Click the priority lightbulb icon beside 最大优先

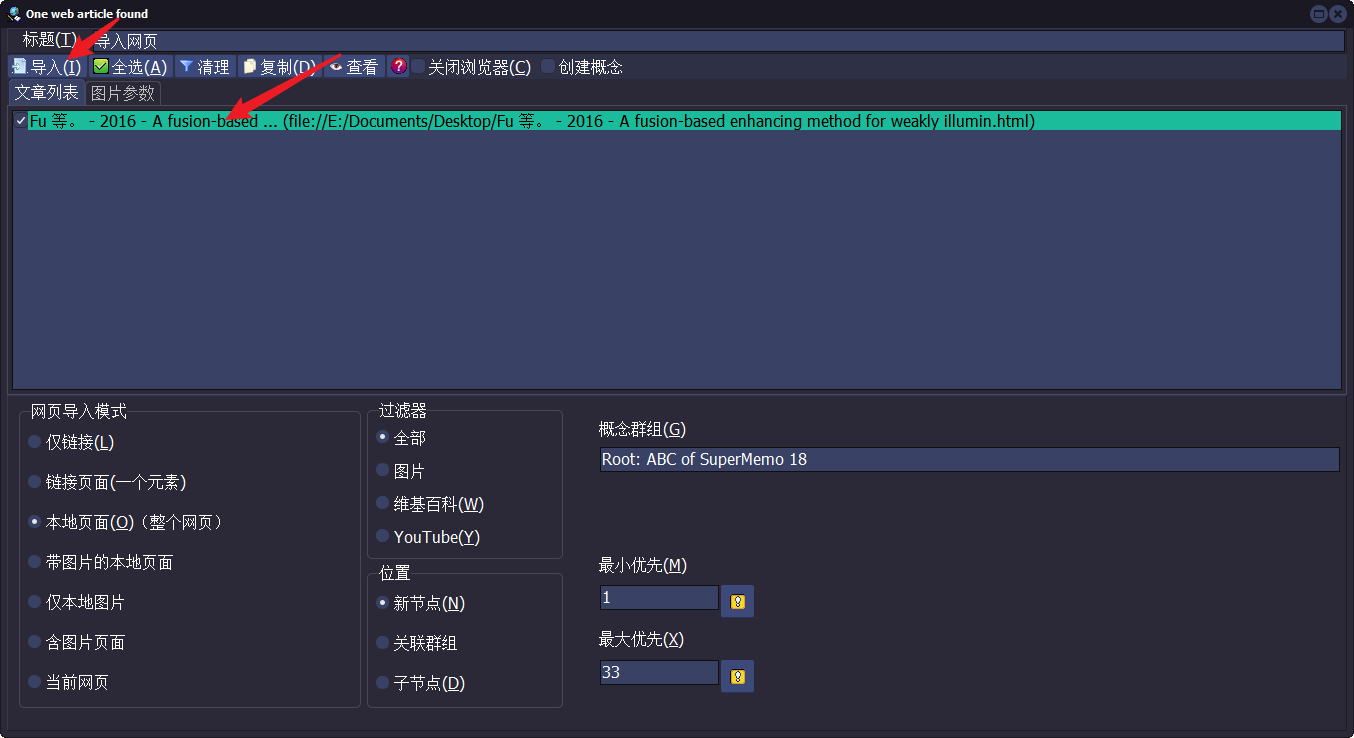pyautogui.click(x=737, y=675)
